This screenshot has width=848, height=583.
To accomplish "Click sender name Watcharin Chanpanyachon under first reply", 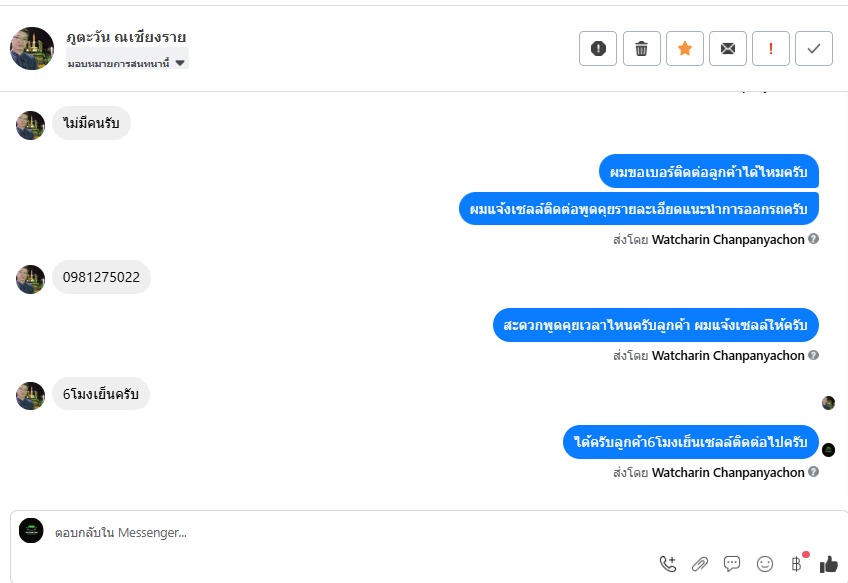I will coord(728,239).
